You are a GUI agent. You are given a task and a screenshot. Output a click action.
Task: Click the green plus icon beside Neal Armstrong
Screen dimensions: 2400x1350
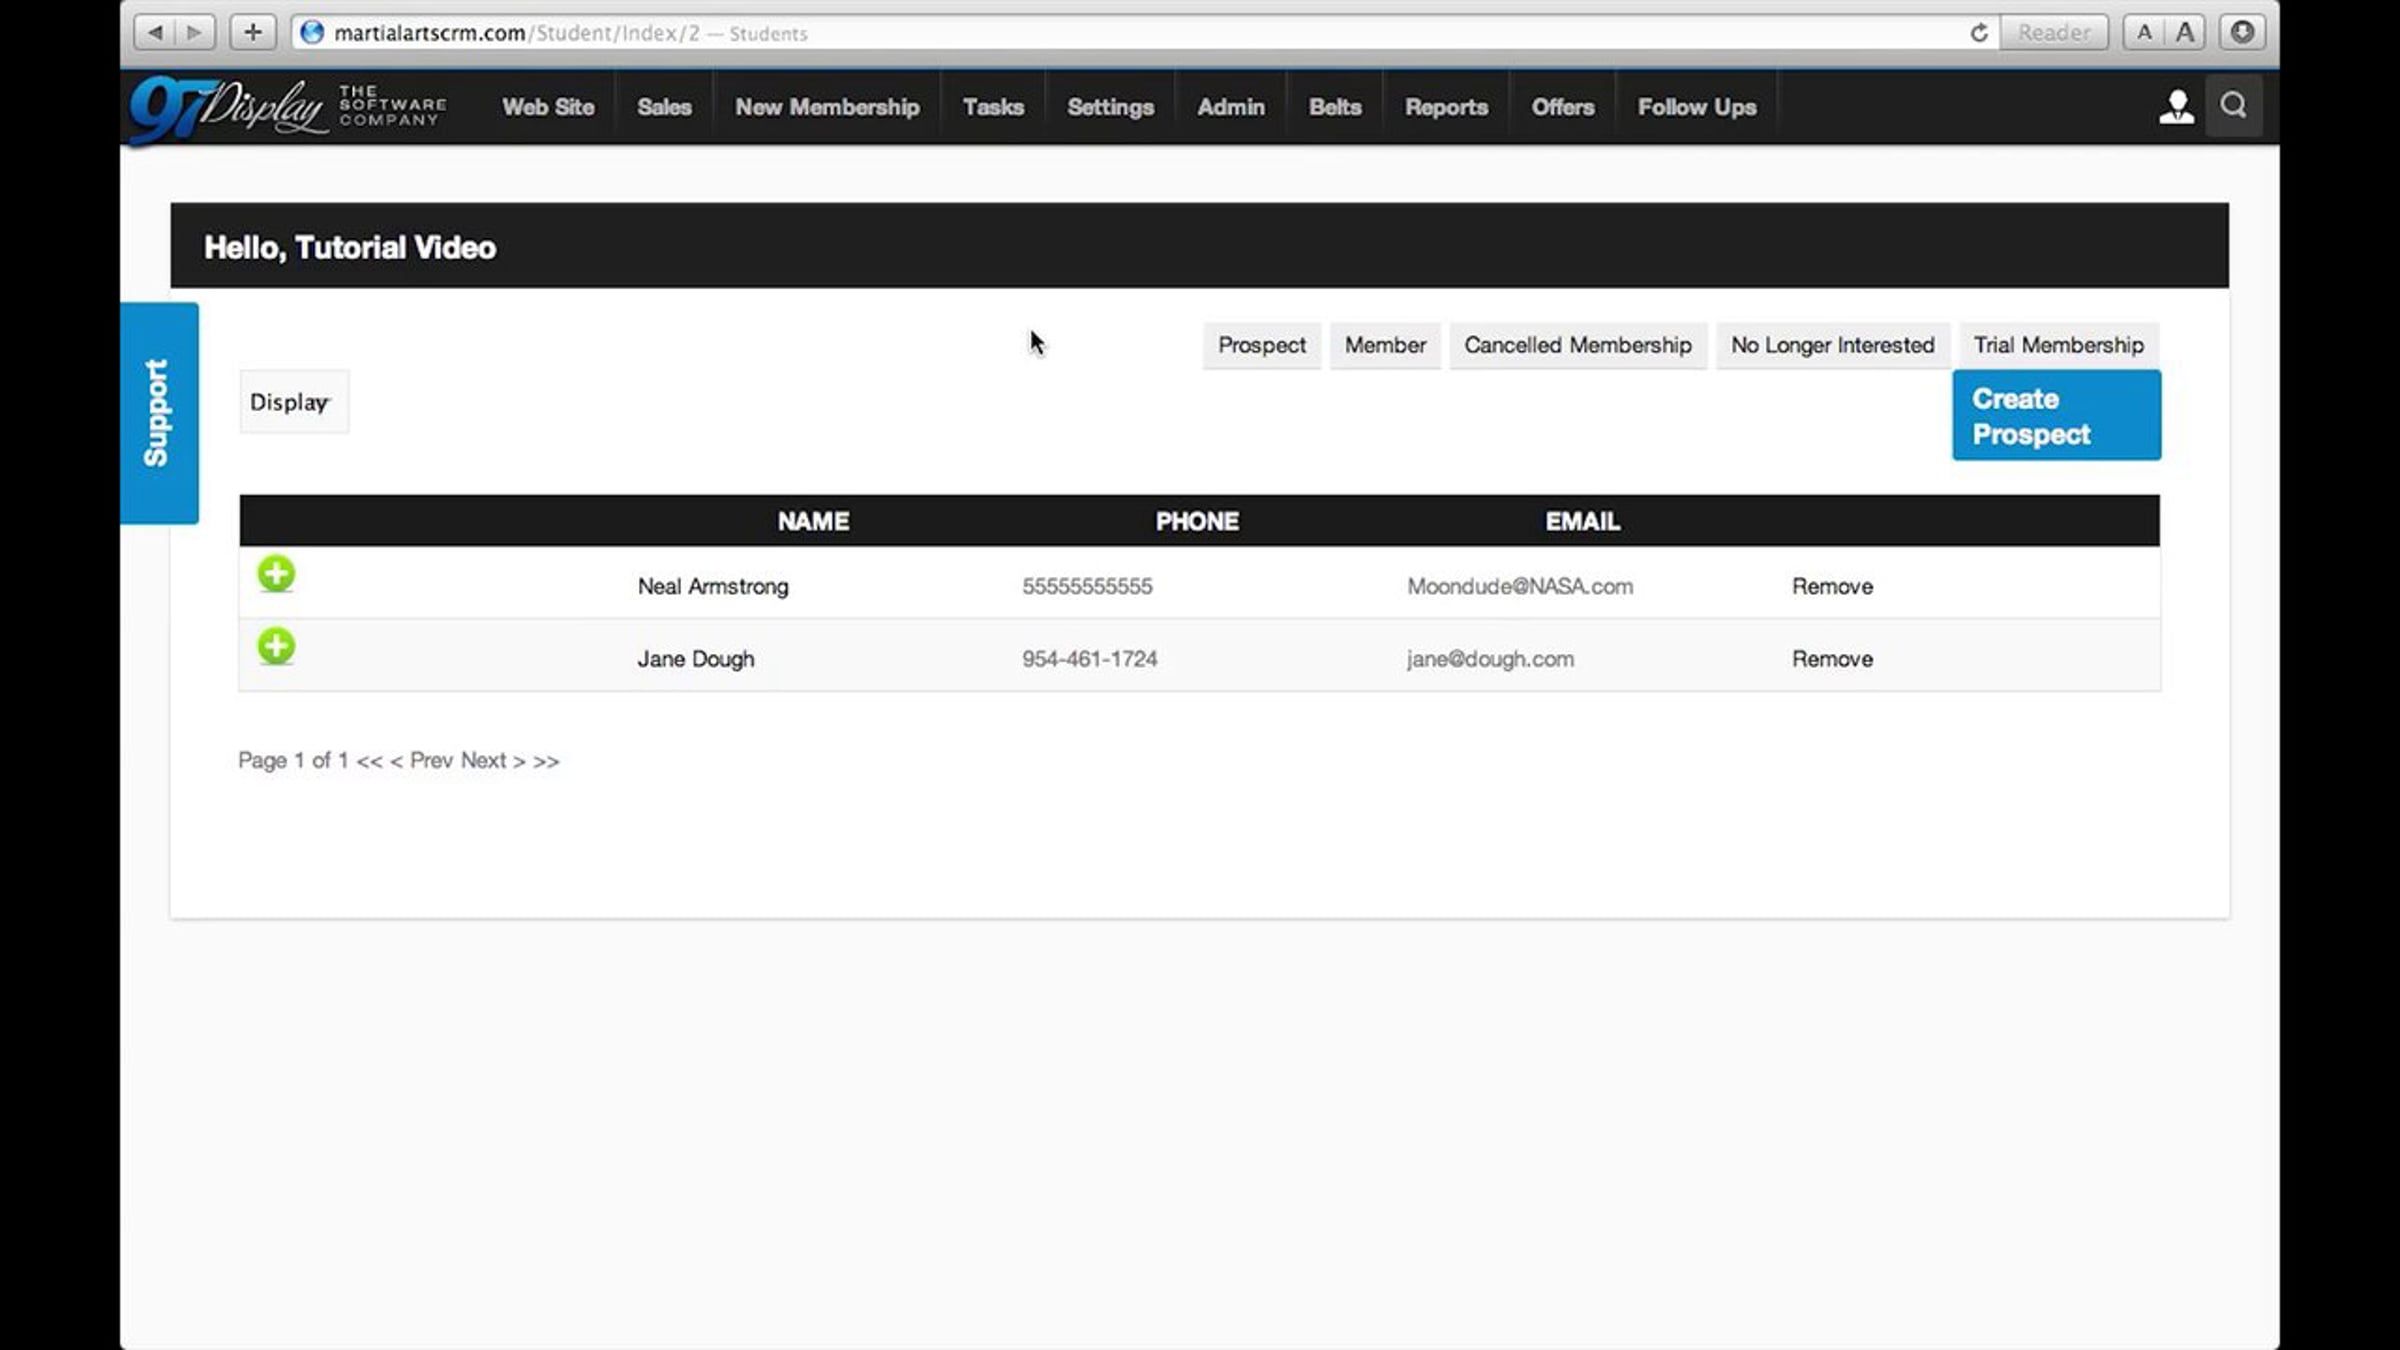(x=276, y=574)
